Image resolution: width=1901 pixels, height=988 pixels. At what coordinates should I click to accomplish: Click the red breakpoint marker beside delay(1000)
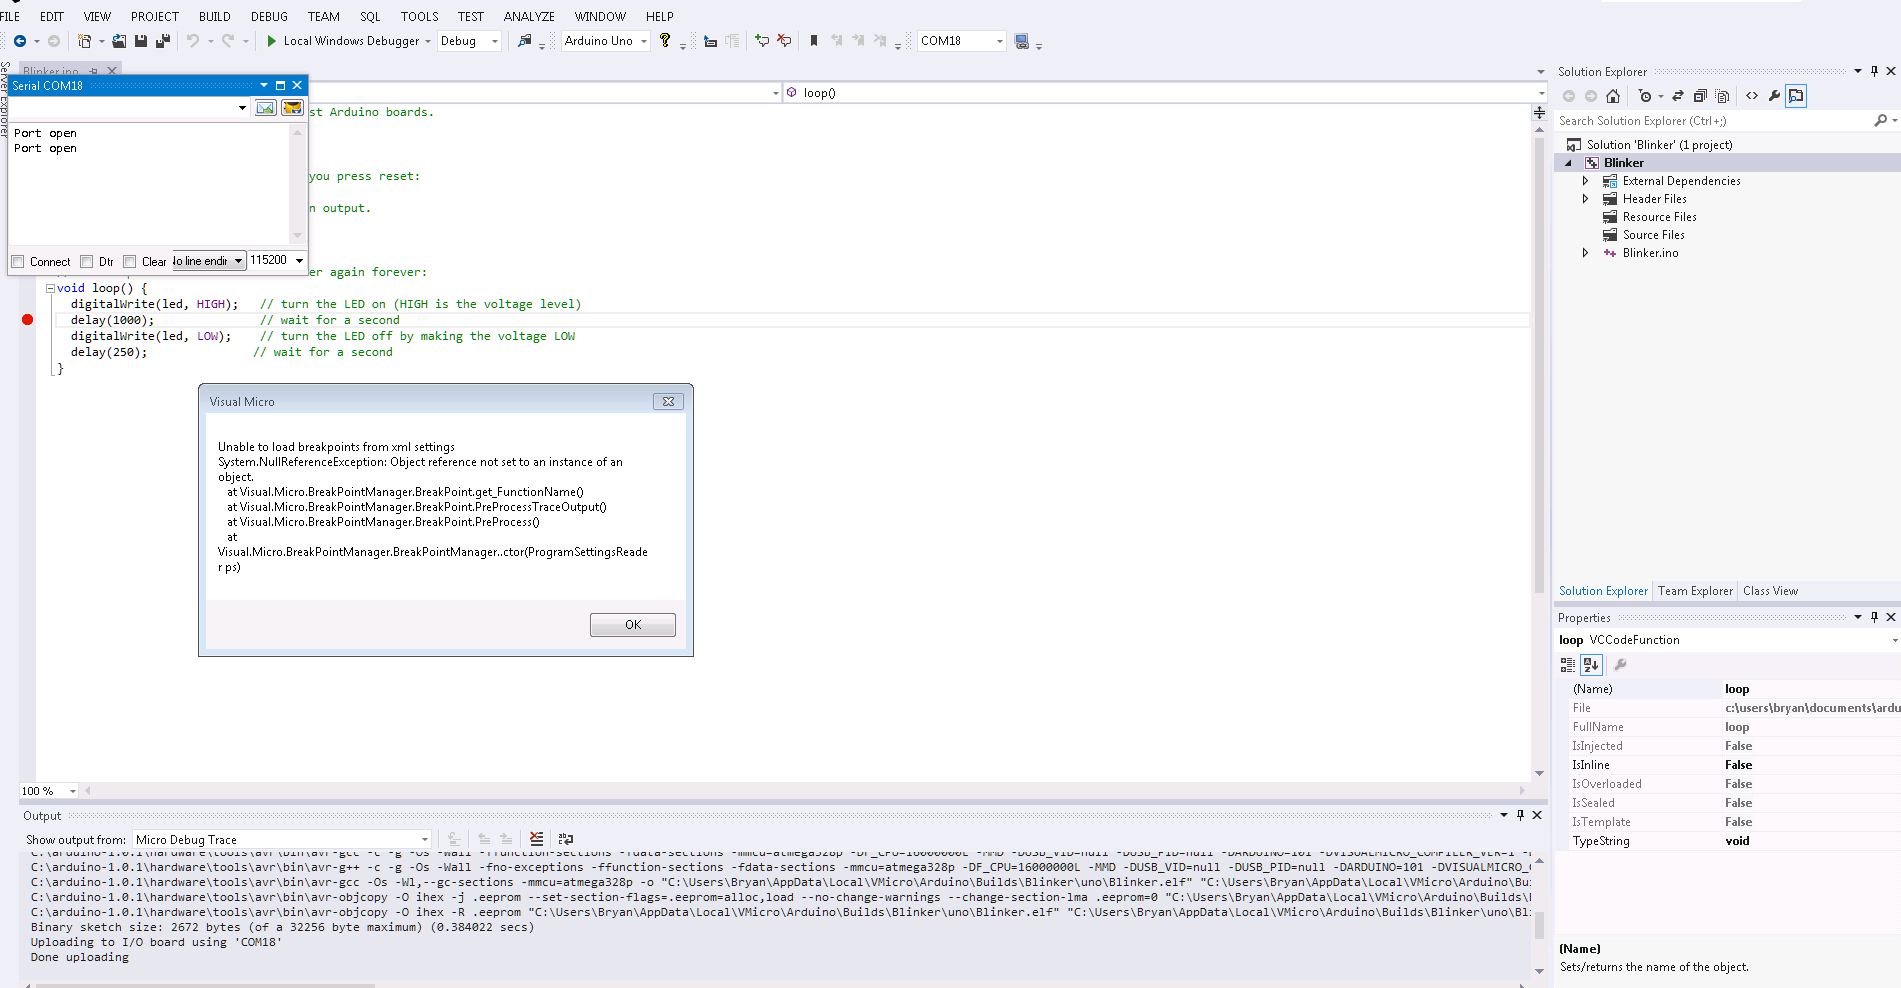click(28, 320)
